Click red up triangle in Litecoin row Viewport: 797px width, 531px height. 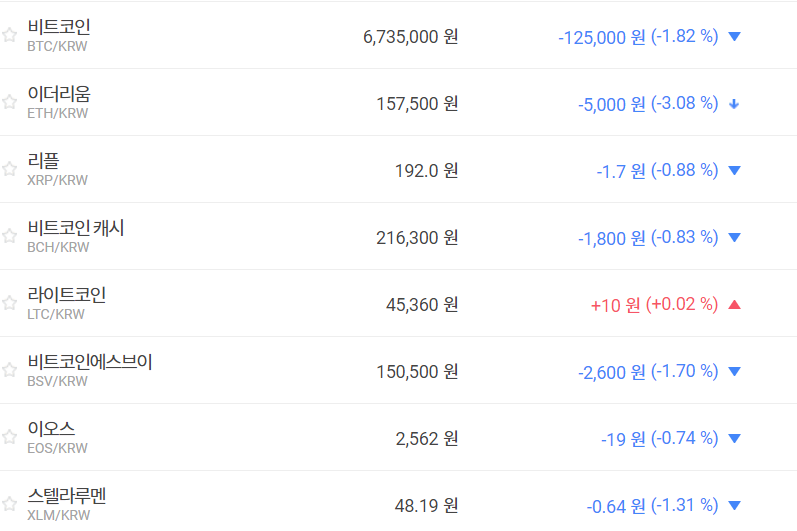(735, 305)
